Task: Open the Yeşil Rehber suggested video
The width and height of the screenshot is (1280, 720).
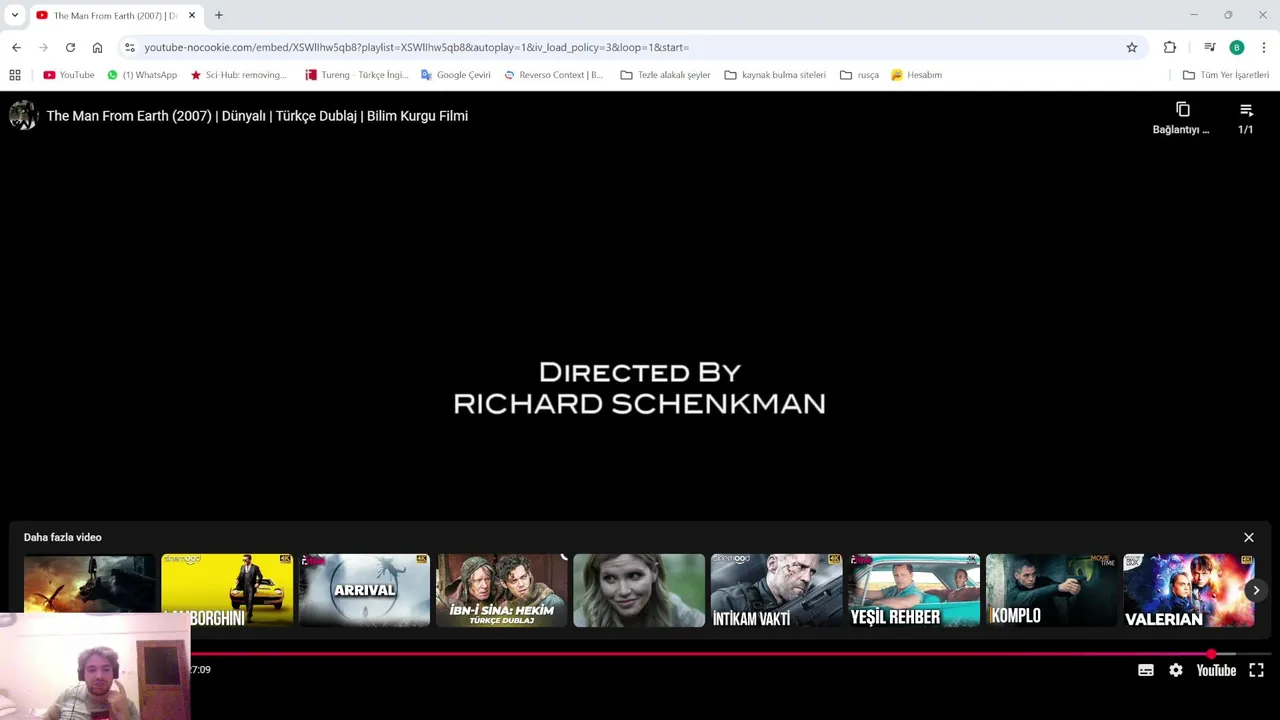Action: 914,591
